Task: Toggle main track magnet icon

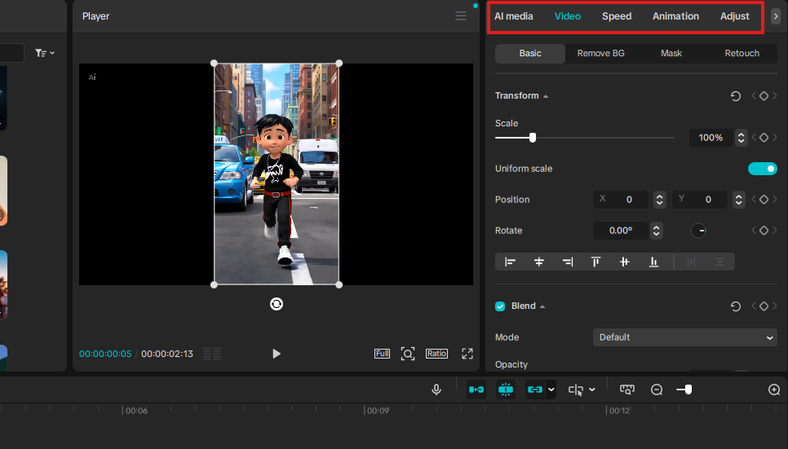Action: pos(476,389)
